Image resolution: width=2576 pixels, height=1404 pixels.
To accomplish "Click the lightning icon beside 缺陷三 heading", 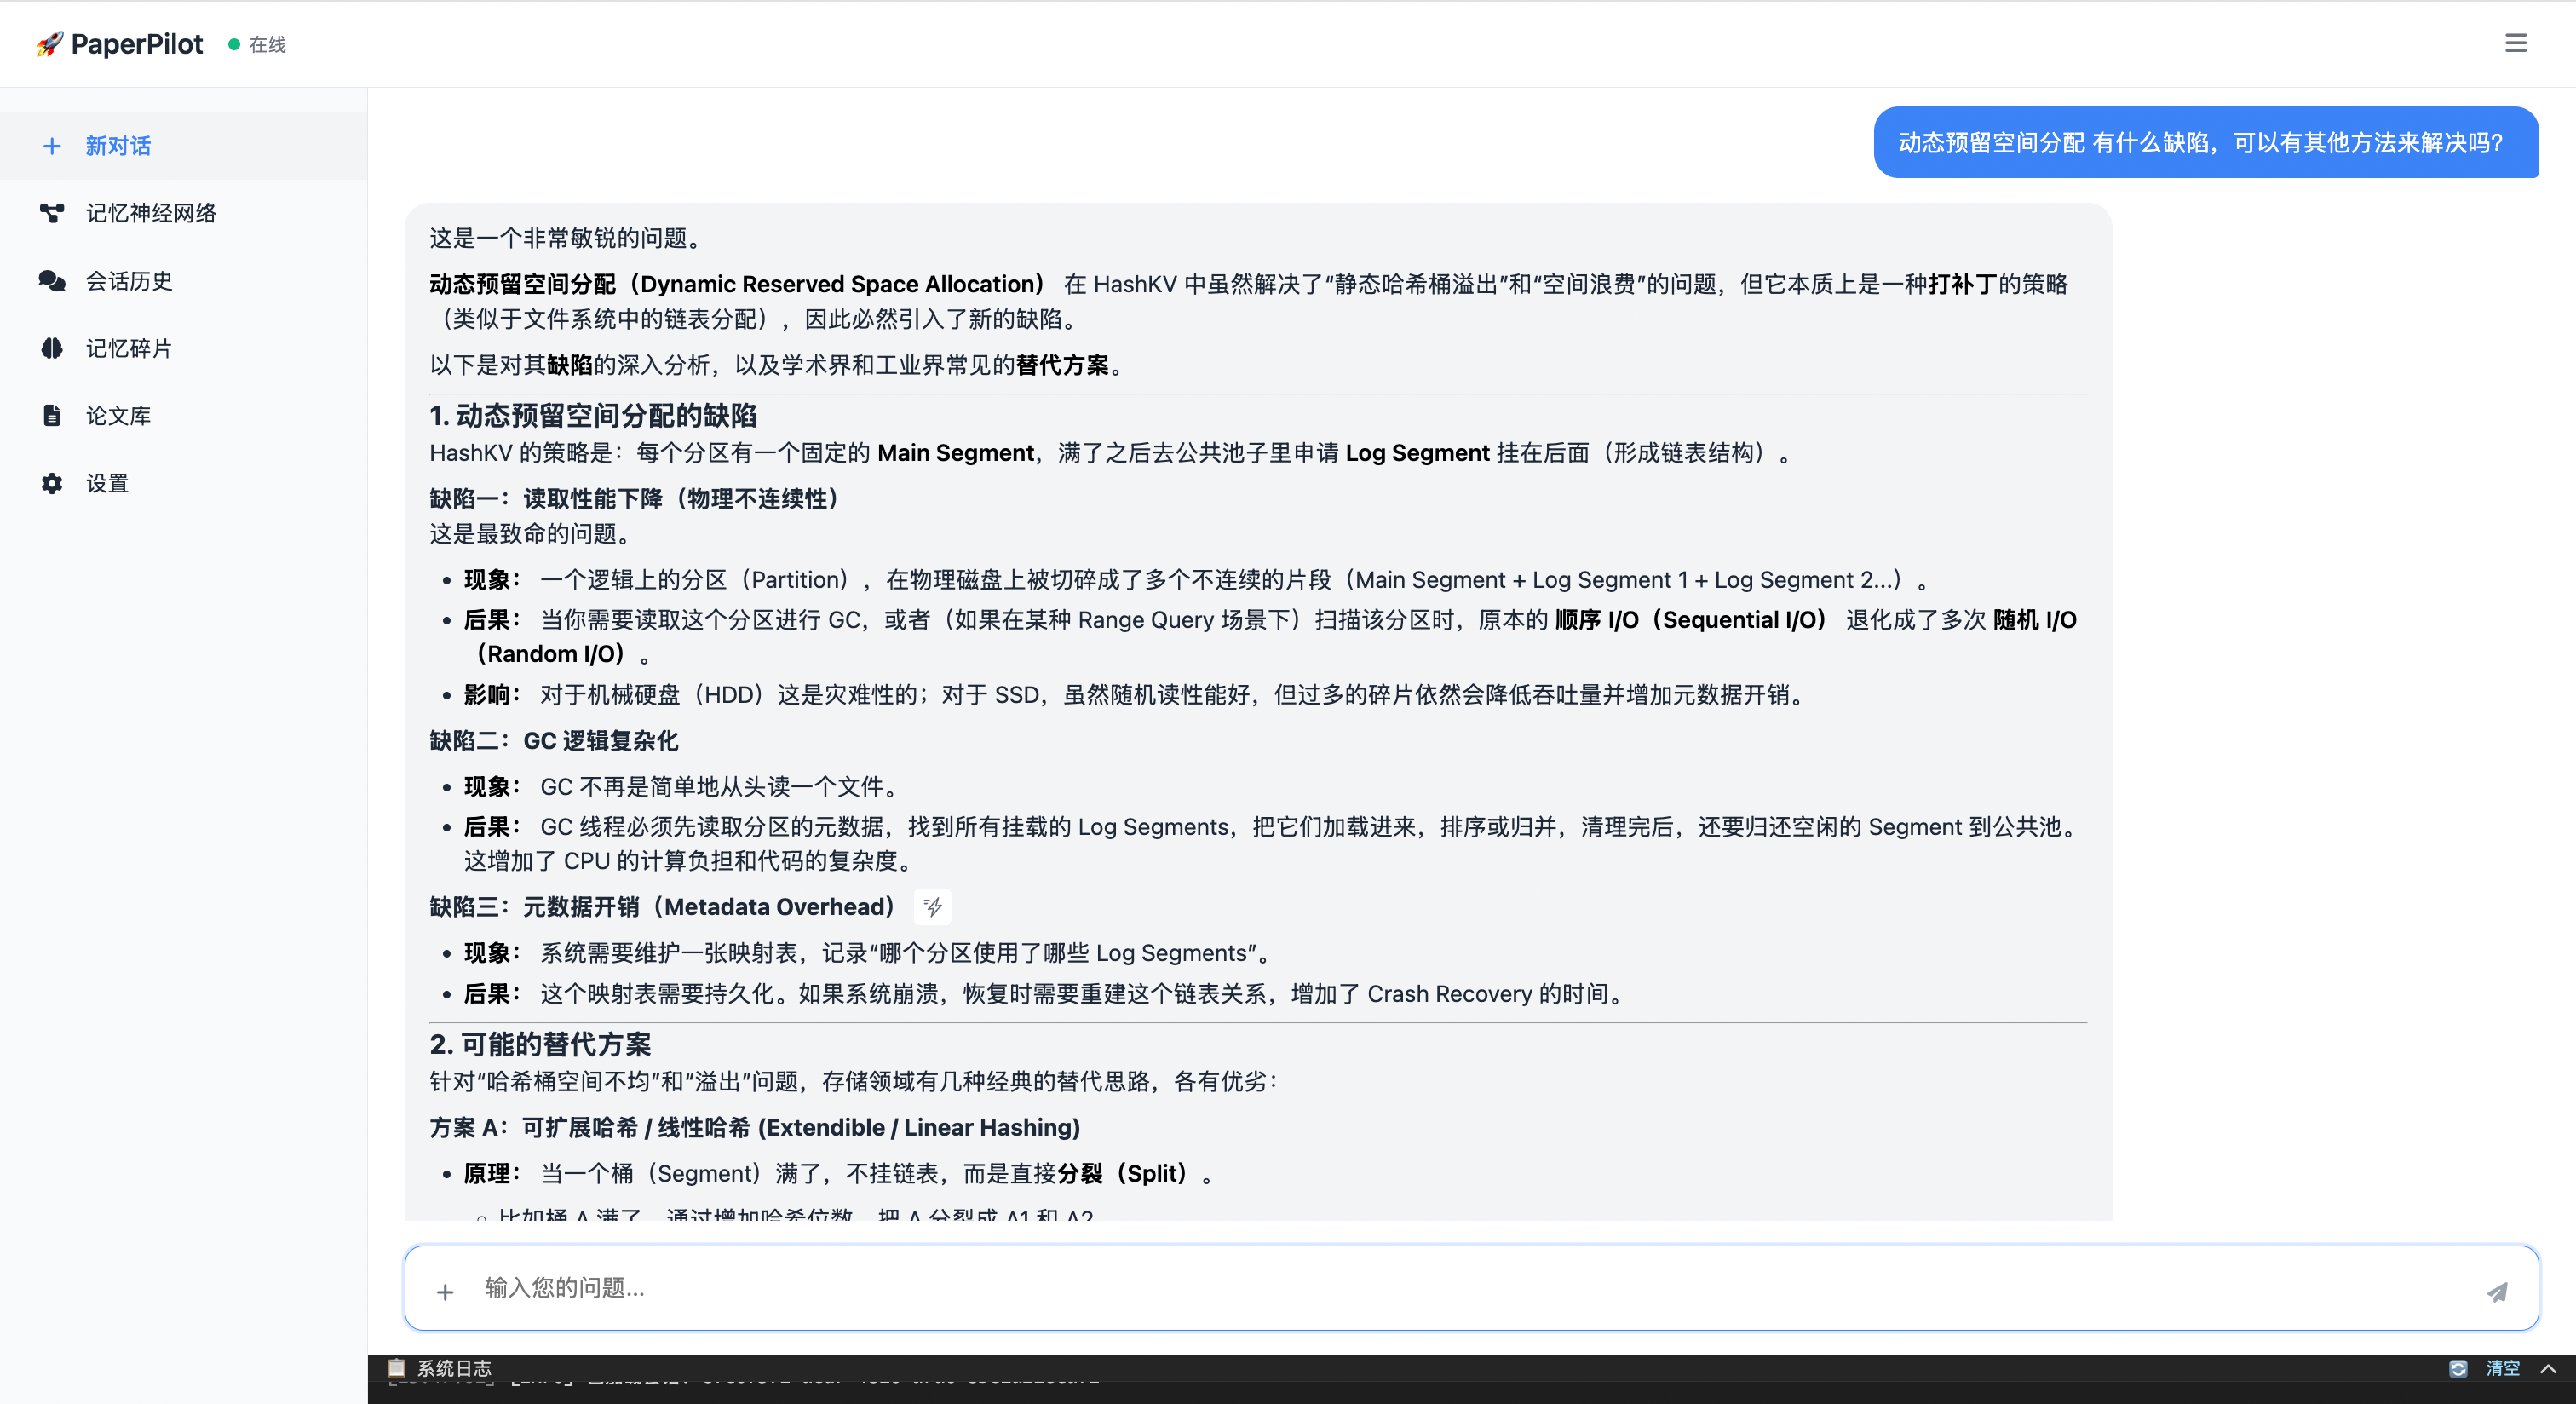I will pyautogui.click(x=932, y=907).
